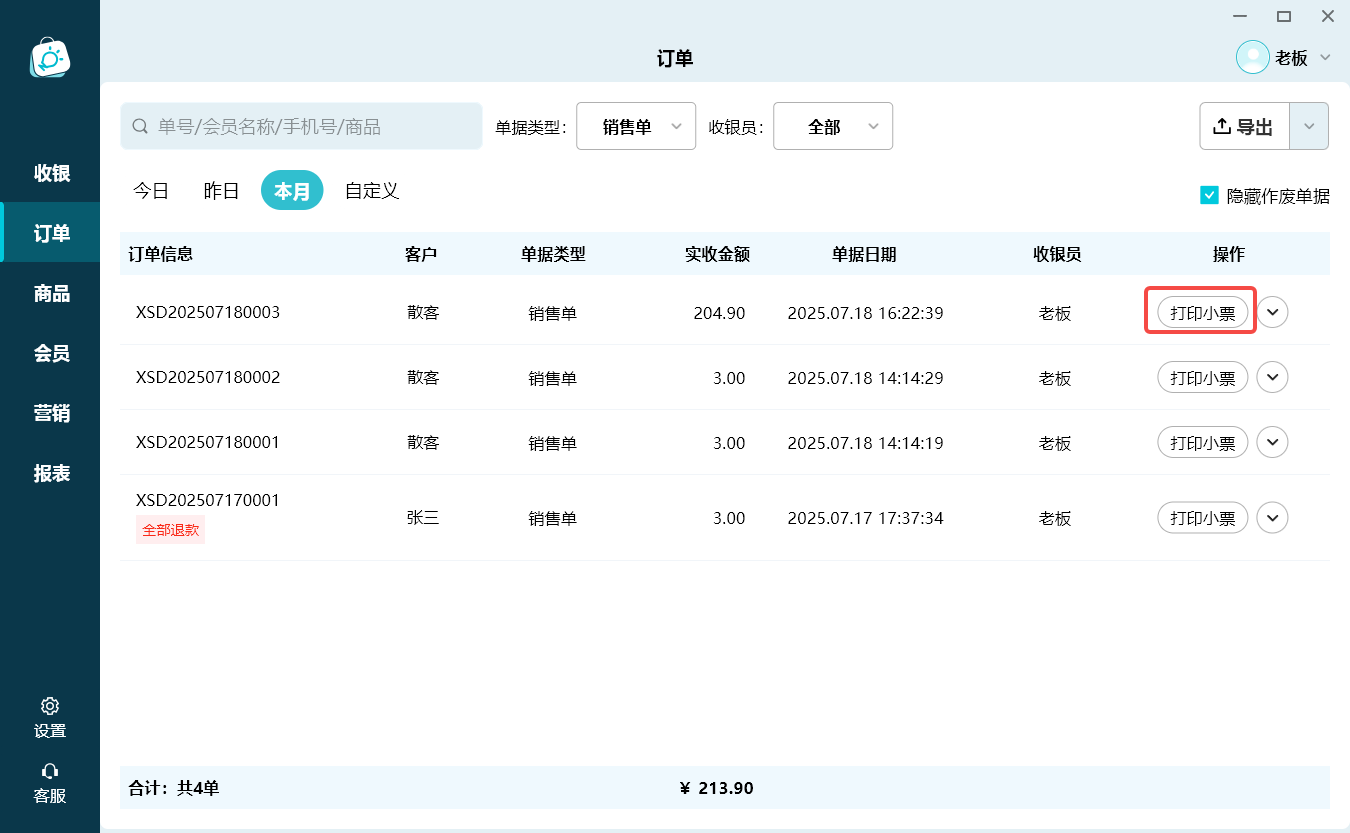The image size is (1350, 833).
Task: Open the 收银员 dropdown showing 全部
Action: (x=833, y=127)
